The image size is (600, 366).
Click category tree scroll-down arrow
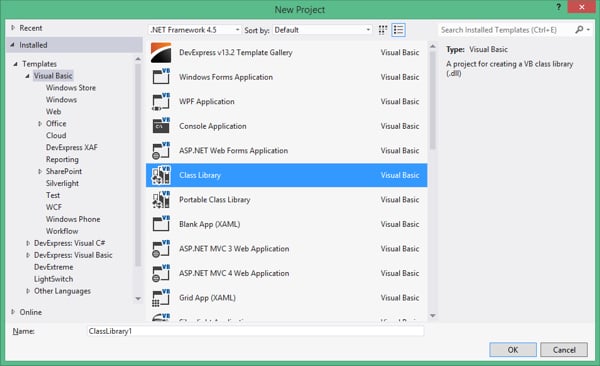tap(138, 299)
